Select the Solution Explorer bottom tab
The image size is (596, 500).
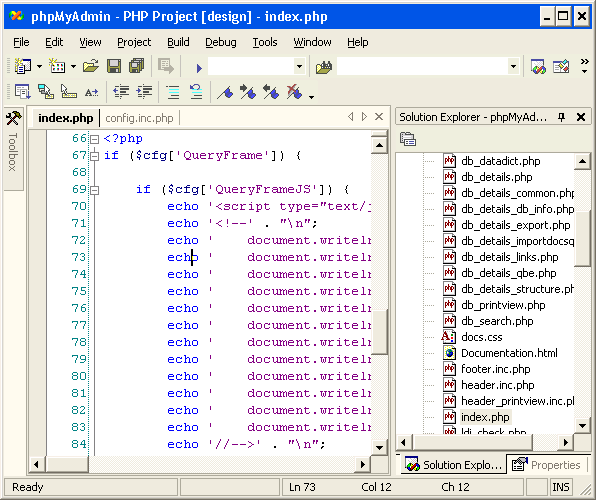click(x=453, y=465)
